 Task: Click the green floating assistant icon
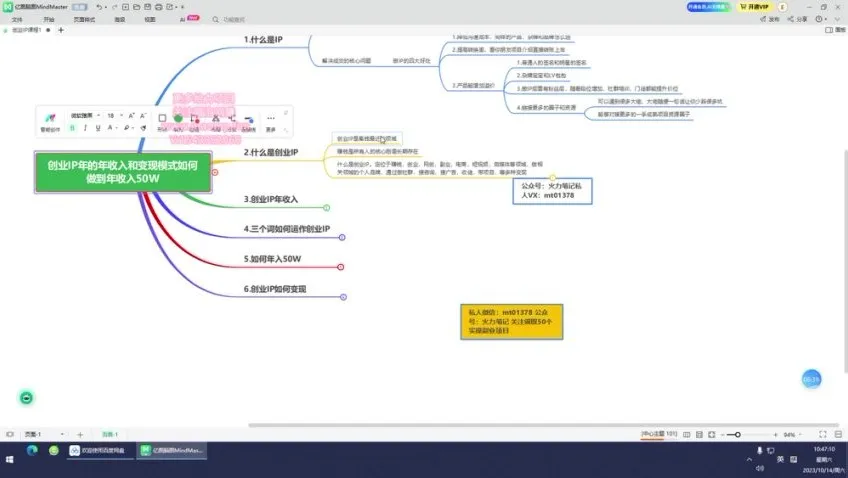(x=27, y=397)
